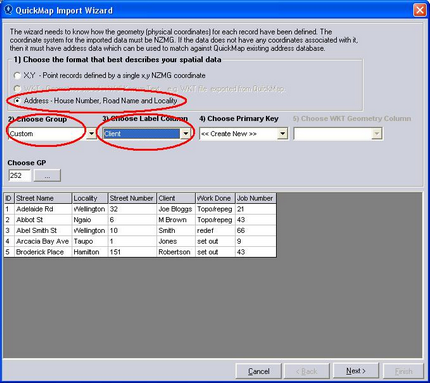Click the job number 66 cell
The image size is (430, 383).
tap(256, 230)
